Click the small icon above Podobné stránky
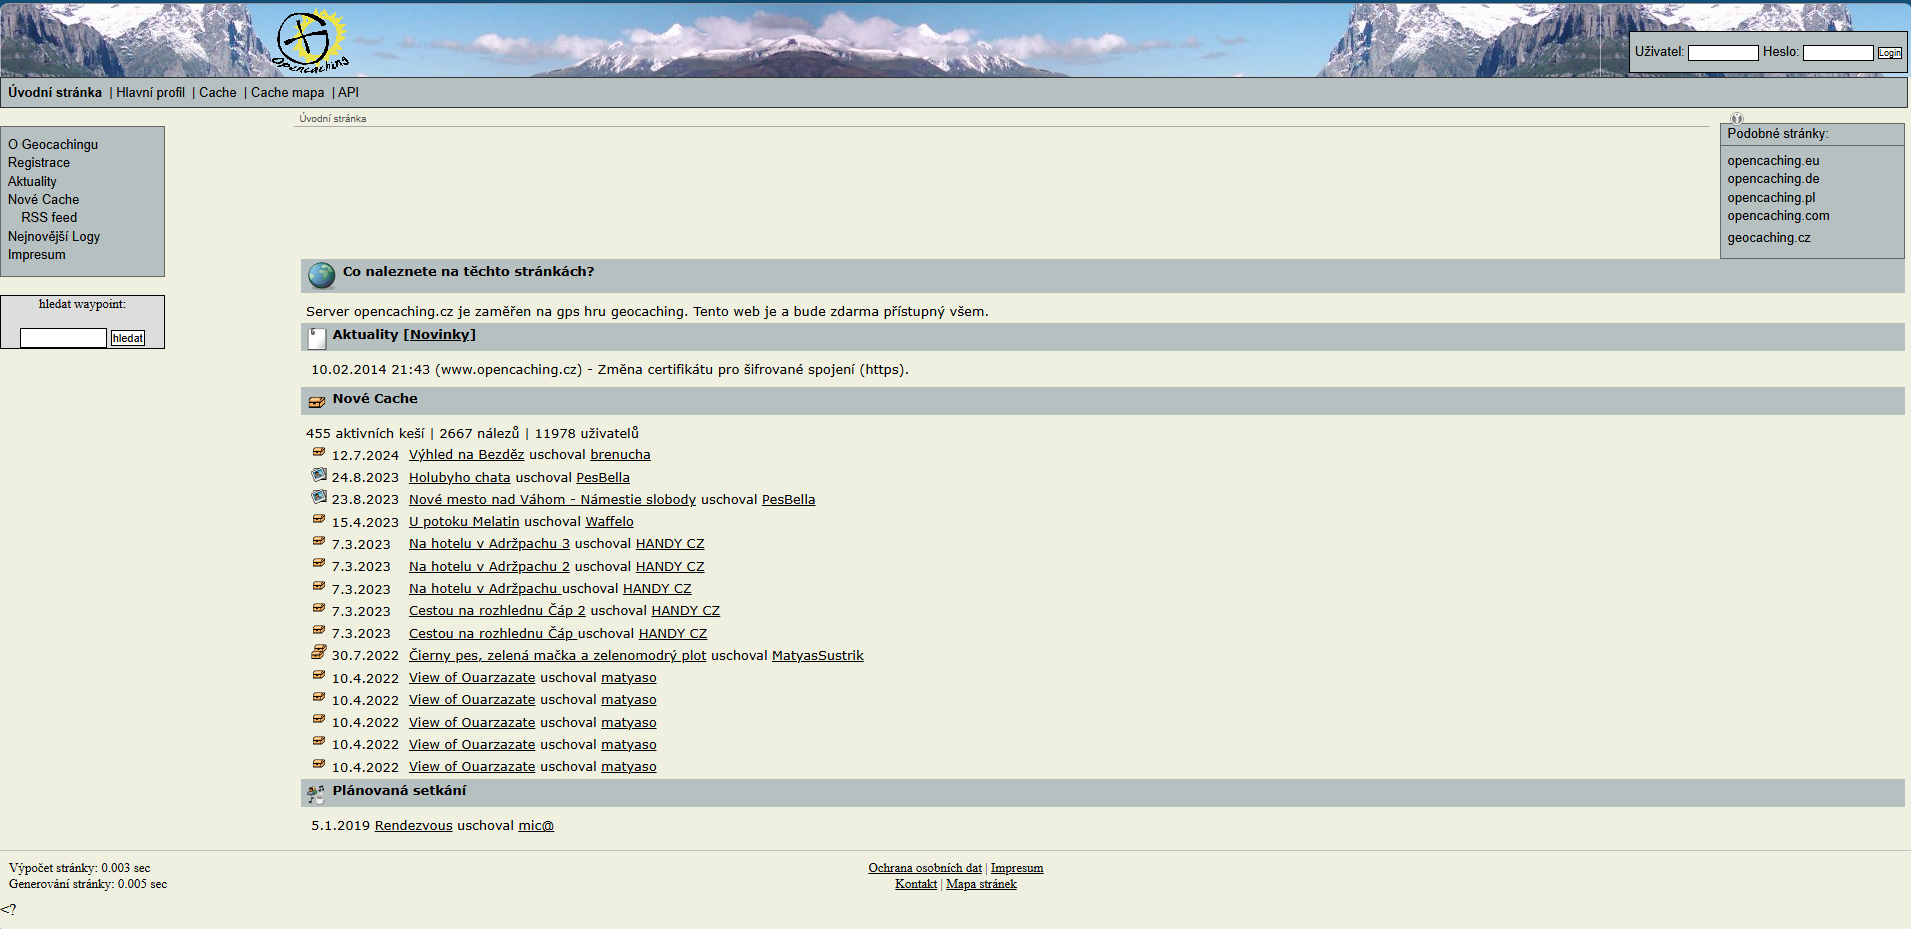This screenshot has width=1911, height=929. coord(1737,118)
